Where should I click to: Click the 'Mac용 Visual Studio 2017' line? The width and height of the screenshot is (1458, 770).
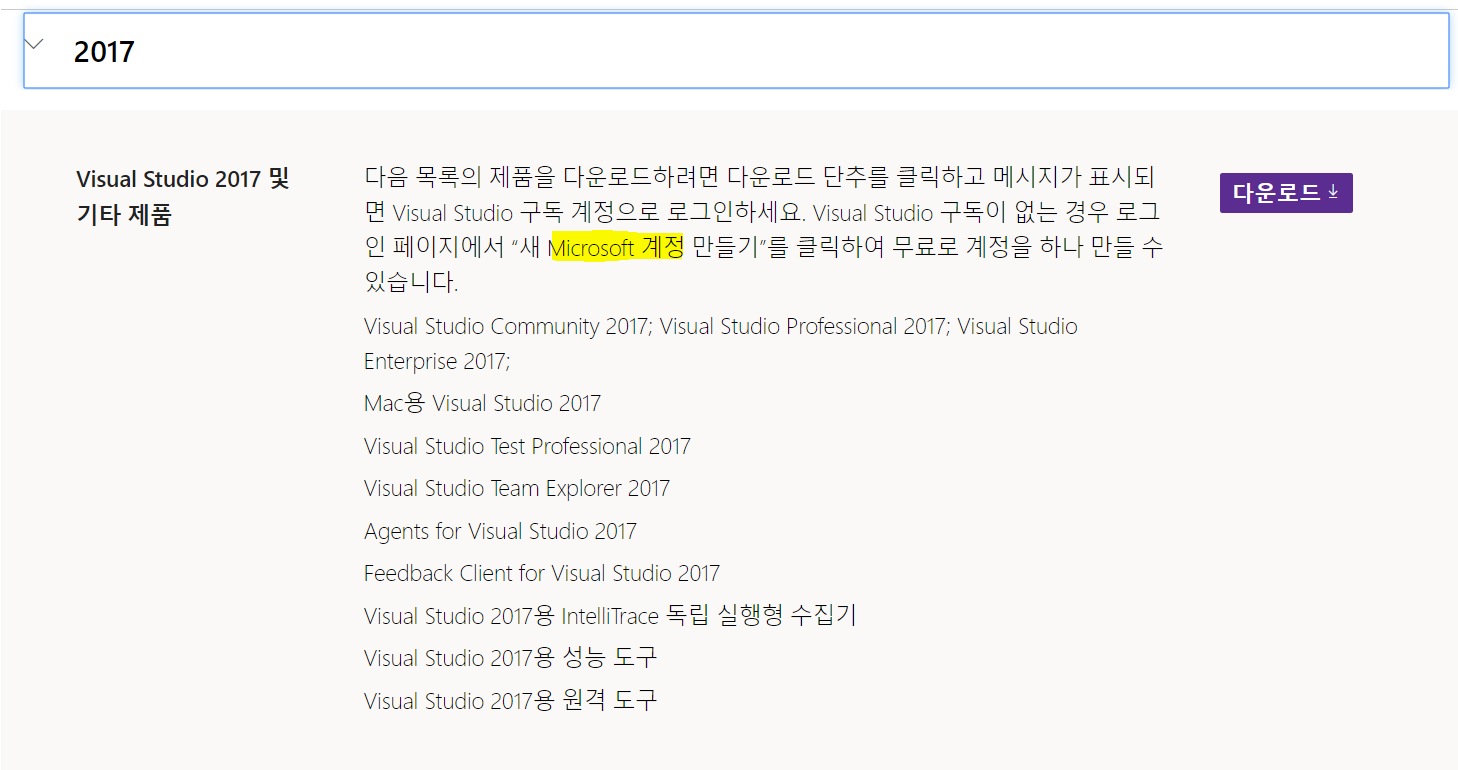point(482,404)
